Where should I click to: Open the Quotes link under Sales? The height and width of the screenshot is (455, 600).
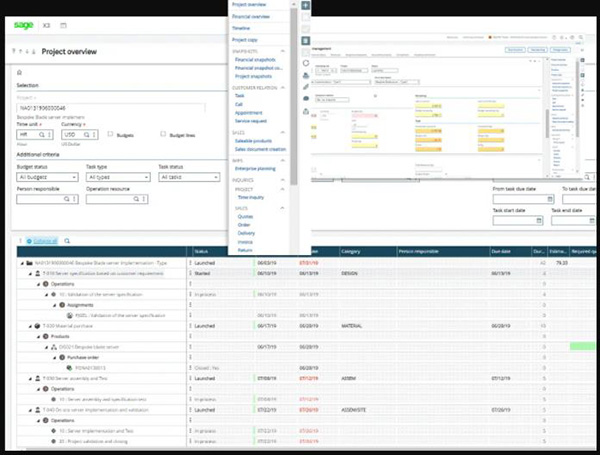click(245, 217)
